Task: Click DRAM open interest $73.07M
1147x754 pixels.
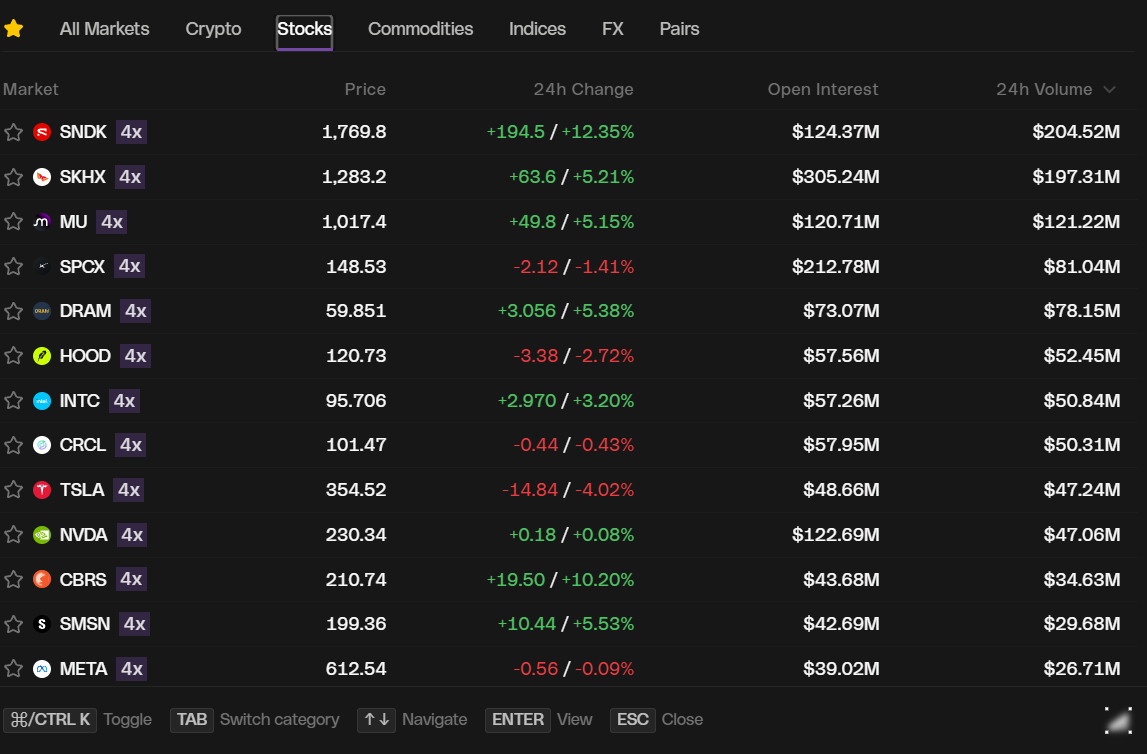Action: 841,311
